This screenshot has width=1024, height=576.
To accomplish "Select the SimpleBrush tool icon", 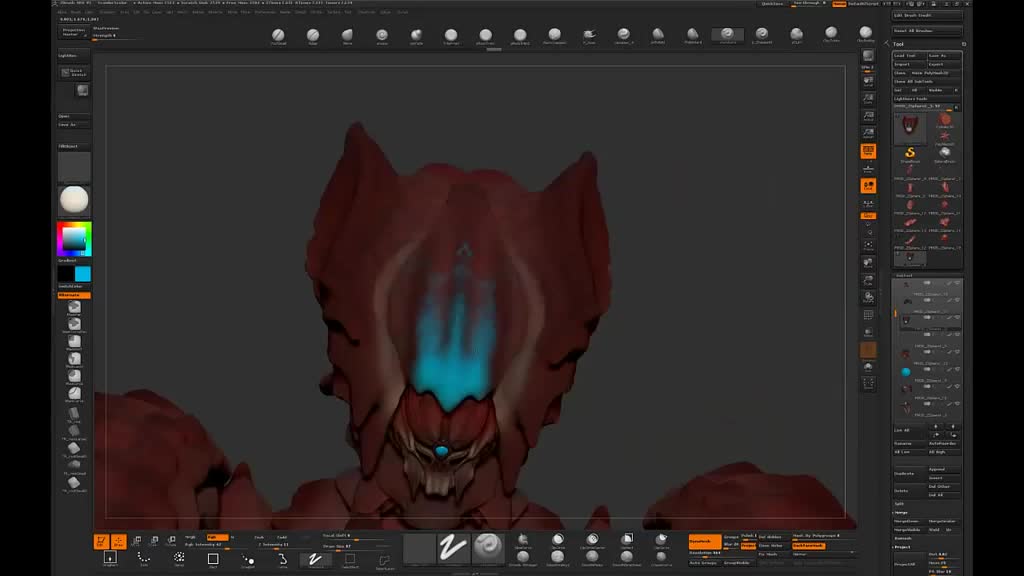I will click(x=910, y=154).
